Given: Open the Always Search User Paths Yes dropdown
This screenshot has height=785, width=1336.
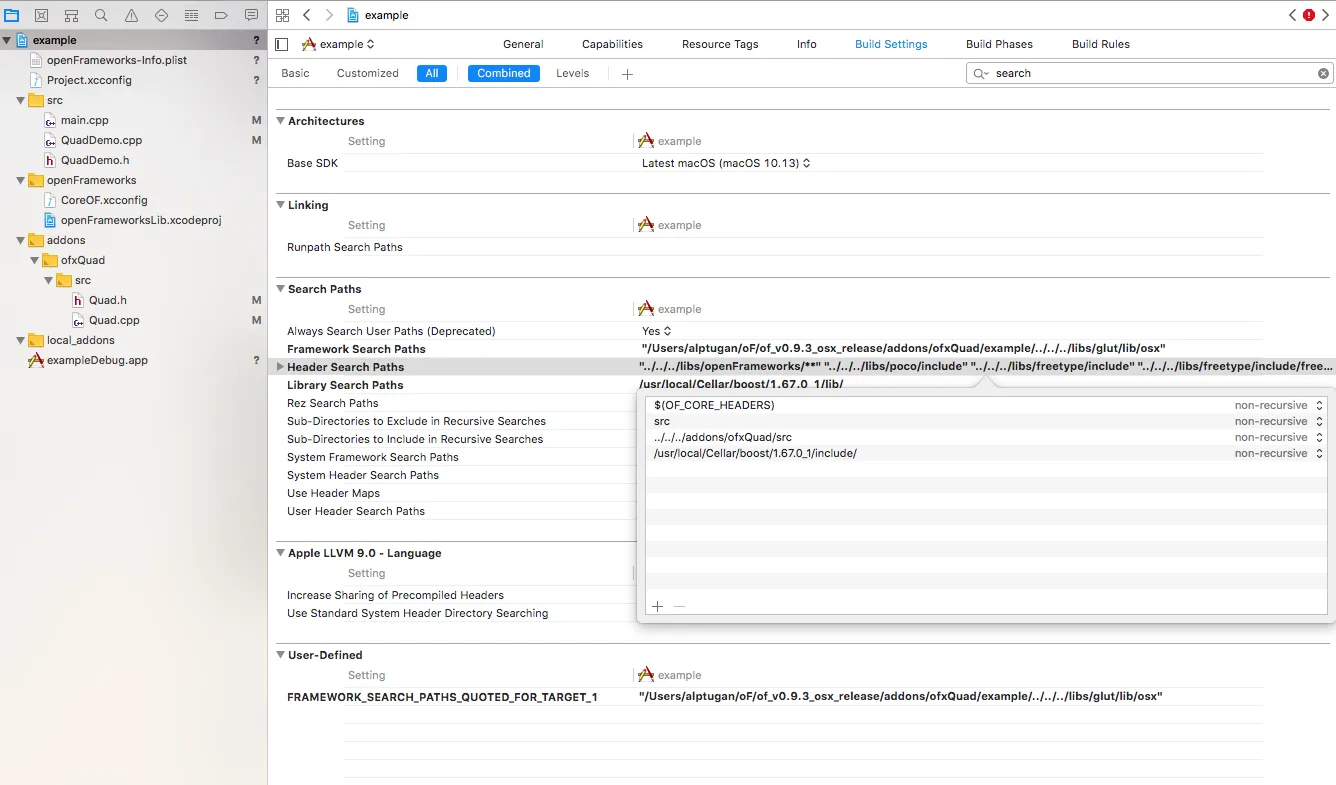Looking at the screenshot, I should coord(656,331).
